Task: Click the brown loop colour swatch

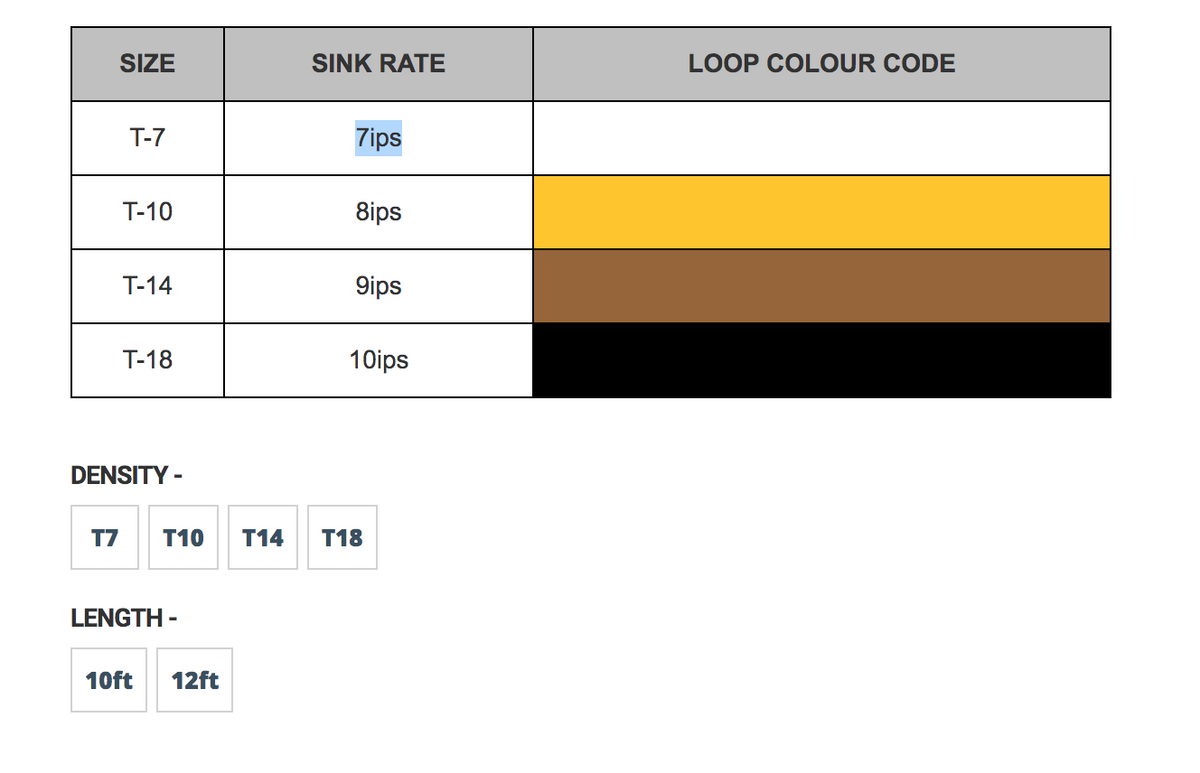Action: click(821, 286)
